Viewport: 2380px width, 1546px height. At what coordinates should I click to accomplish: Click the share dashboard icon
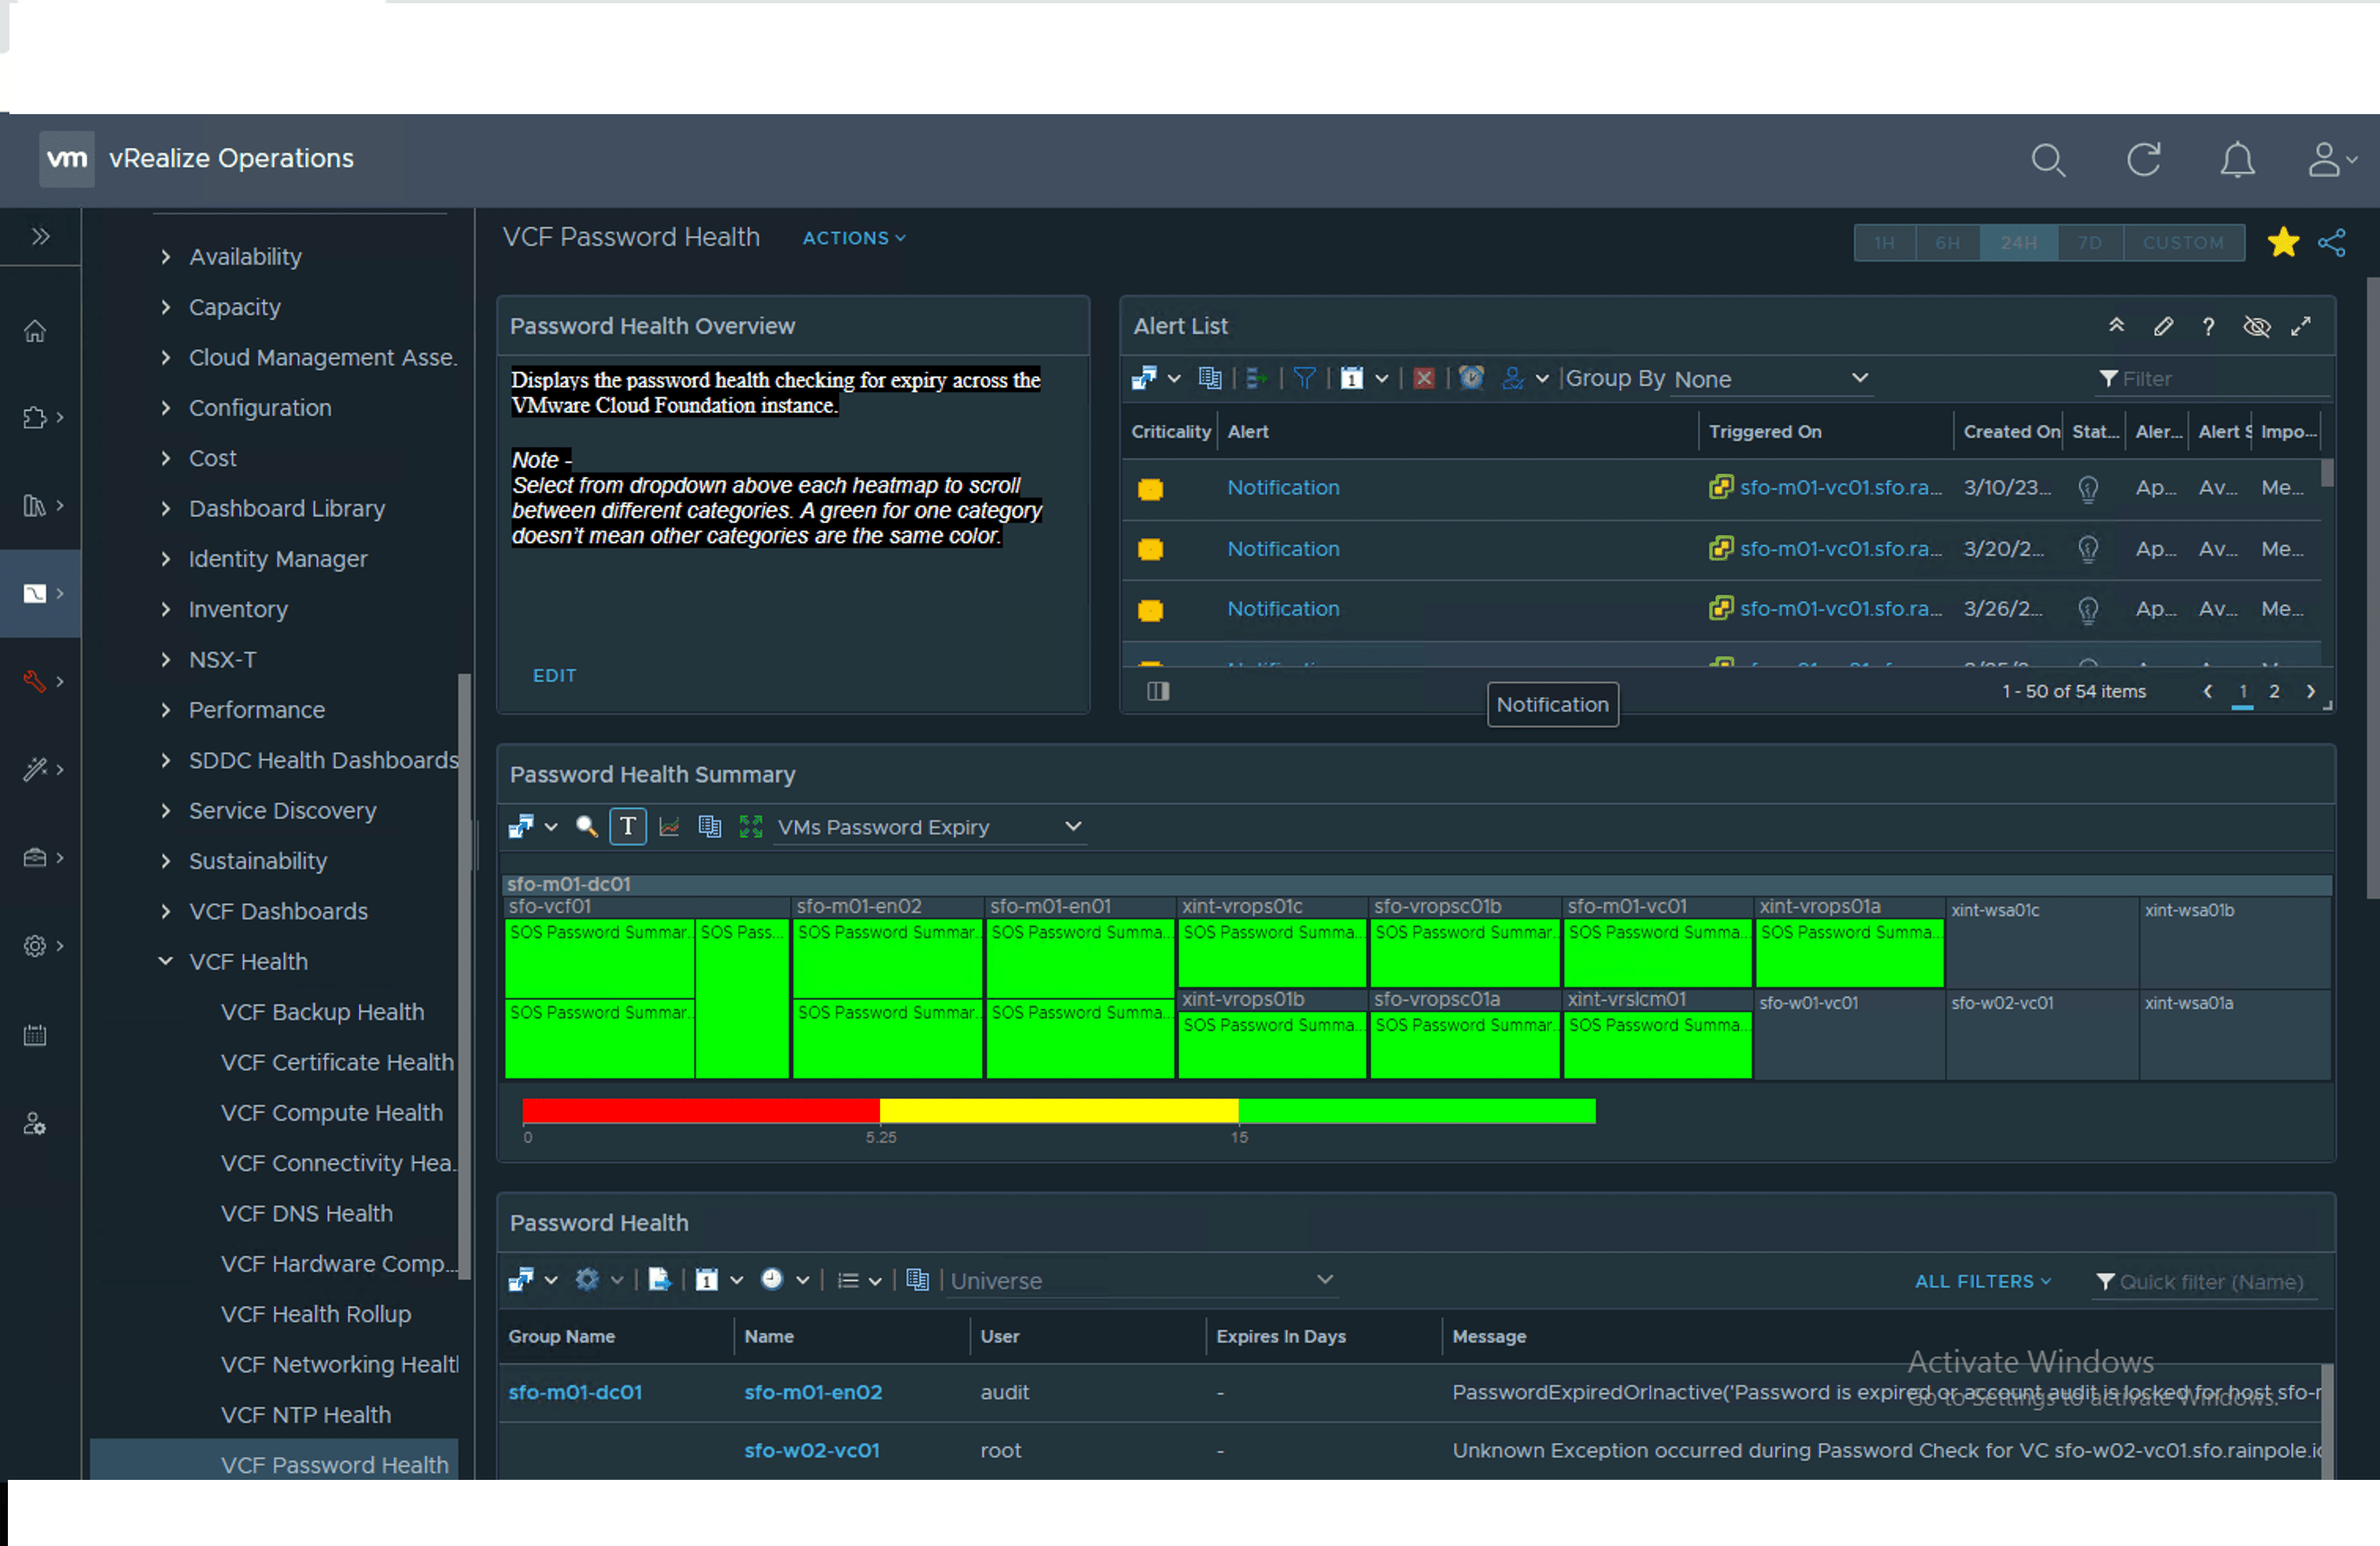(2331, 243)
